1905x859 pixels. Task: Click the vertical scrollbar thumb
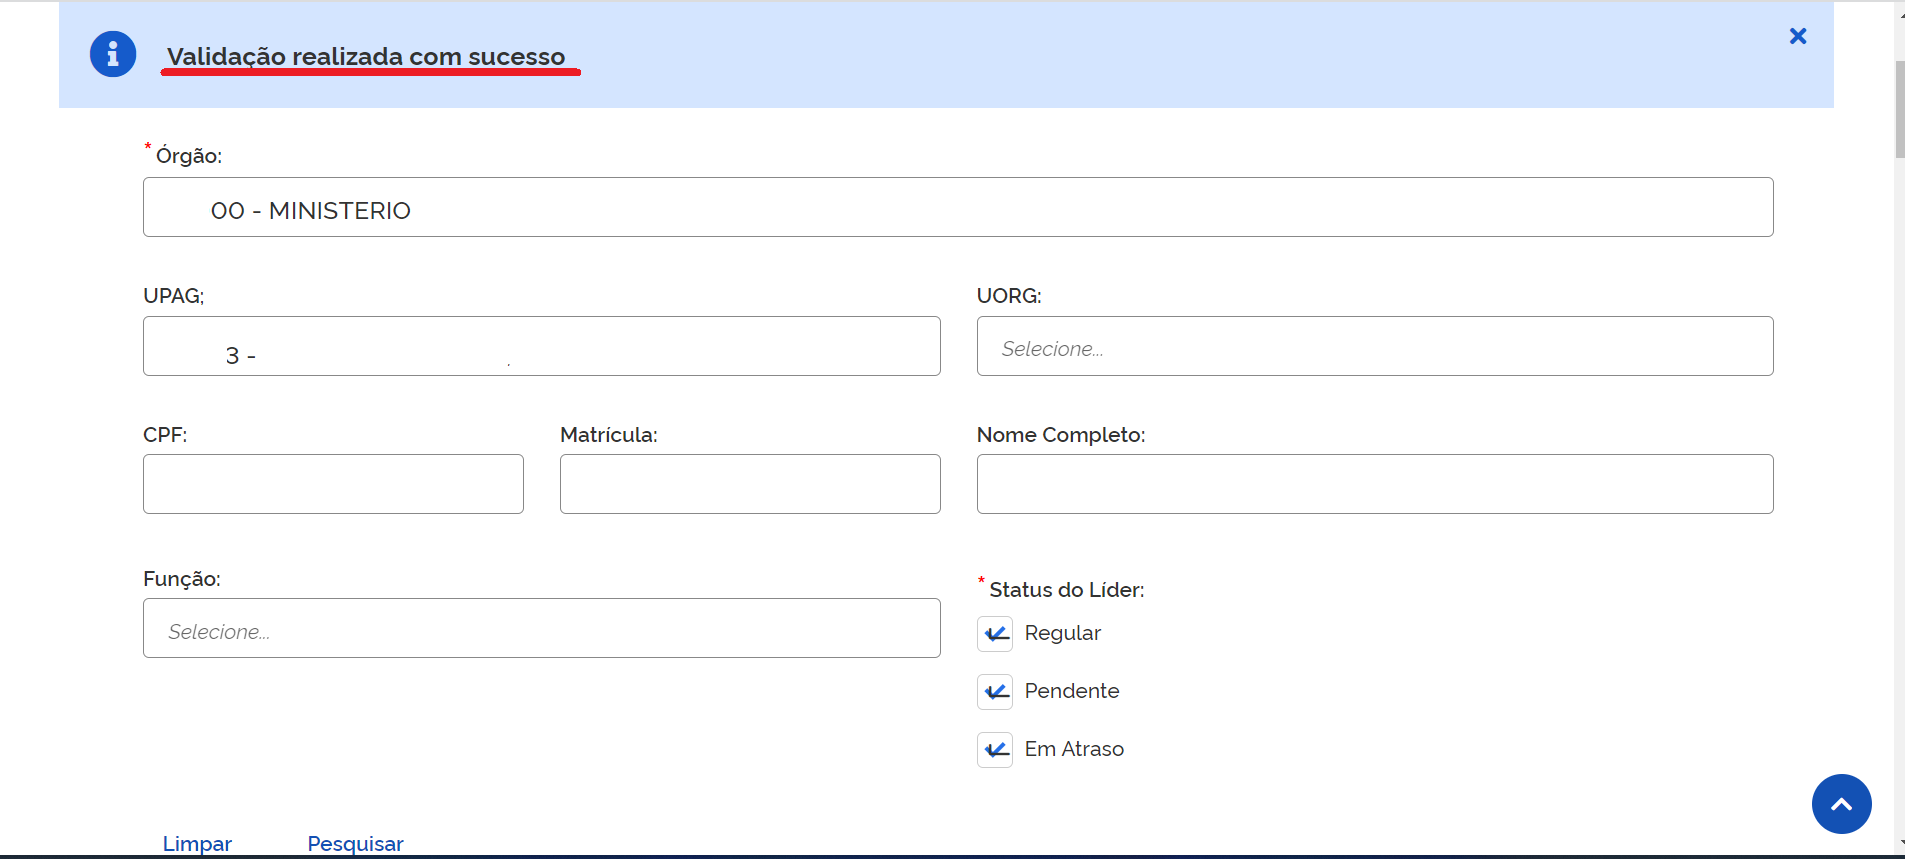1899,110
